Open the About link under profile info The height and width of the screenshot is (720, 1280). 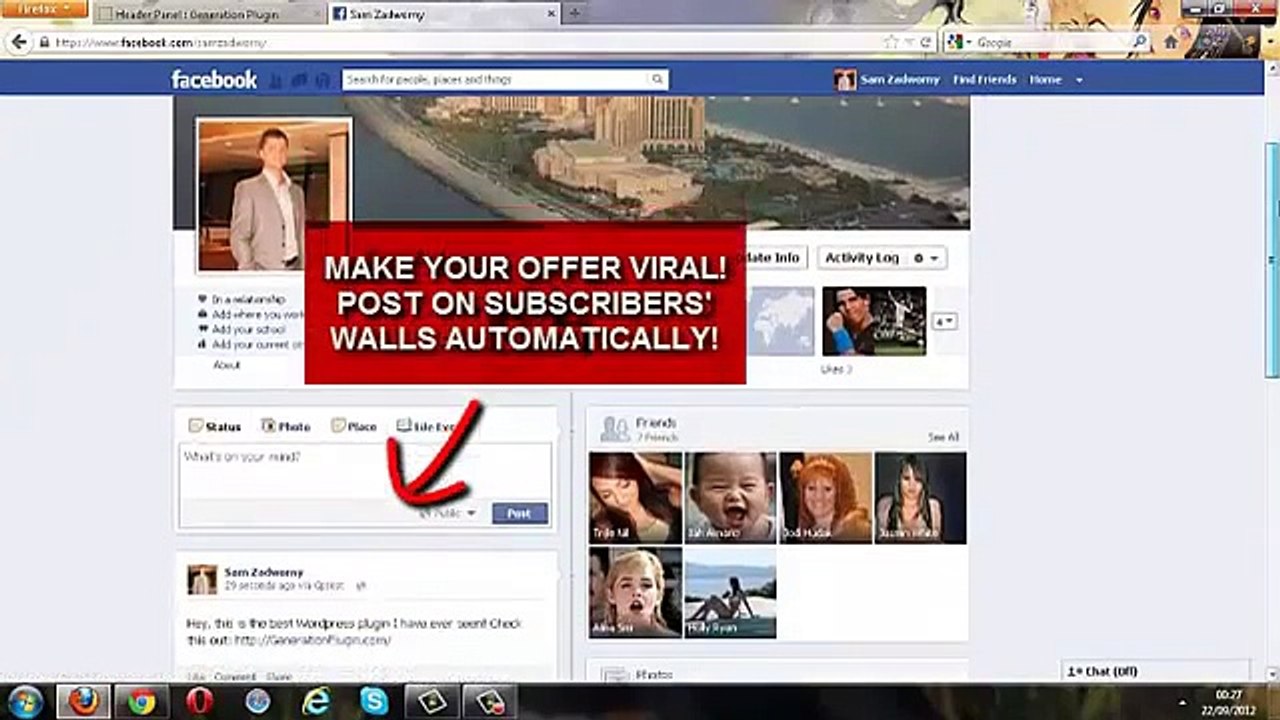(x=227, y=365)
